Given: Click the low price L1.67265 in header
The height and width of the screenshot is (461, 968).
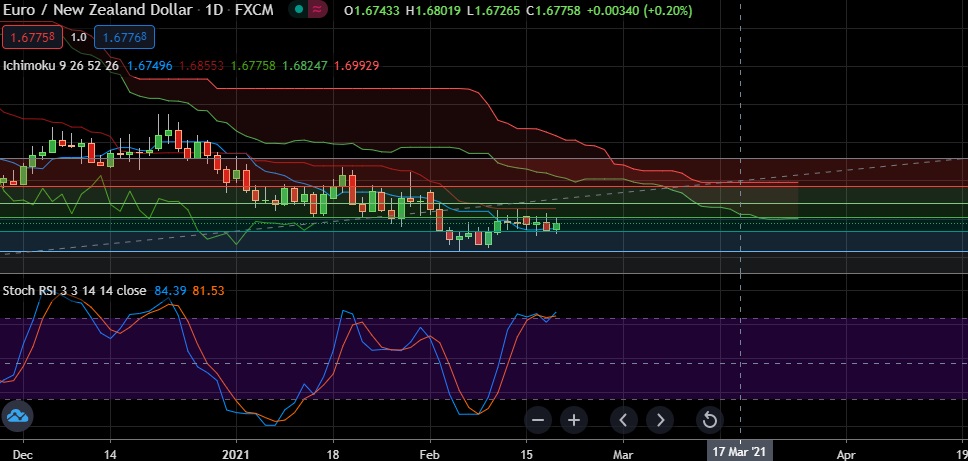Looking at the screenshot, I should coord(493,10).
